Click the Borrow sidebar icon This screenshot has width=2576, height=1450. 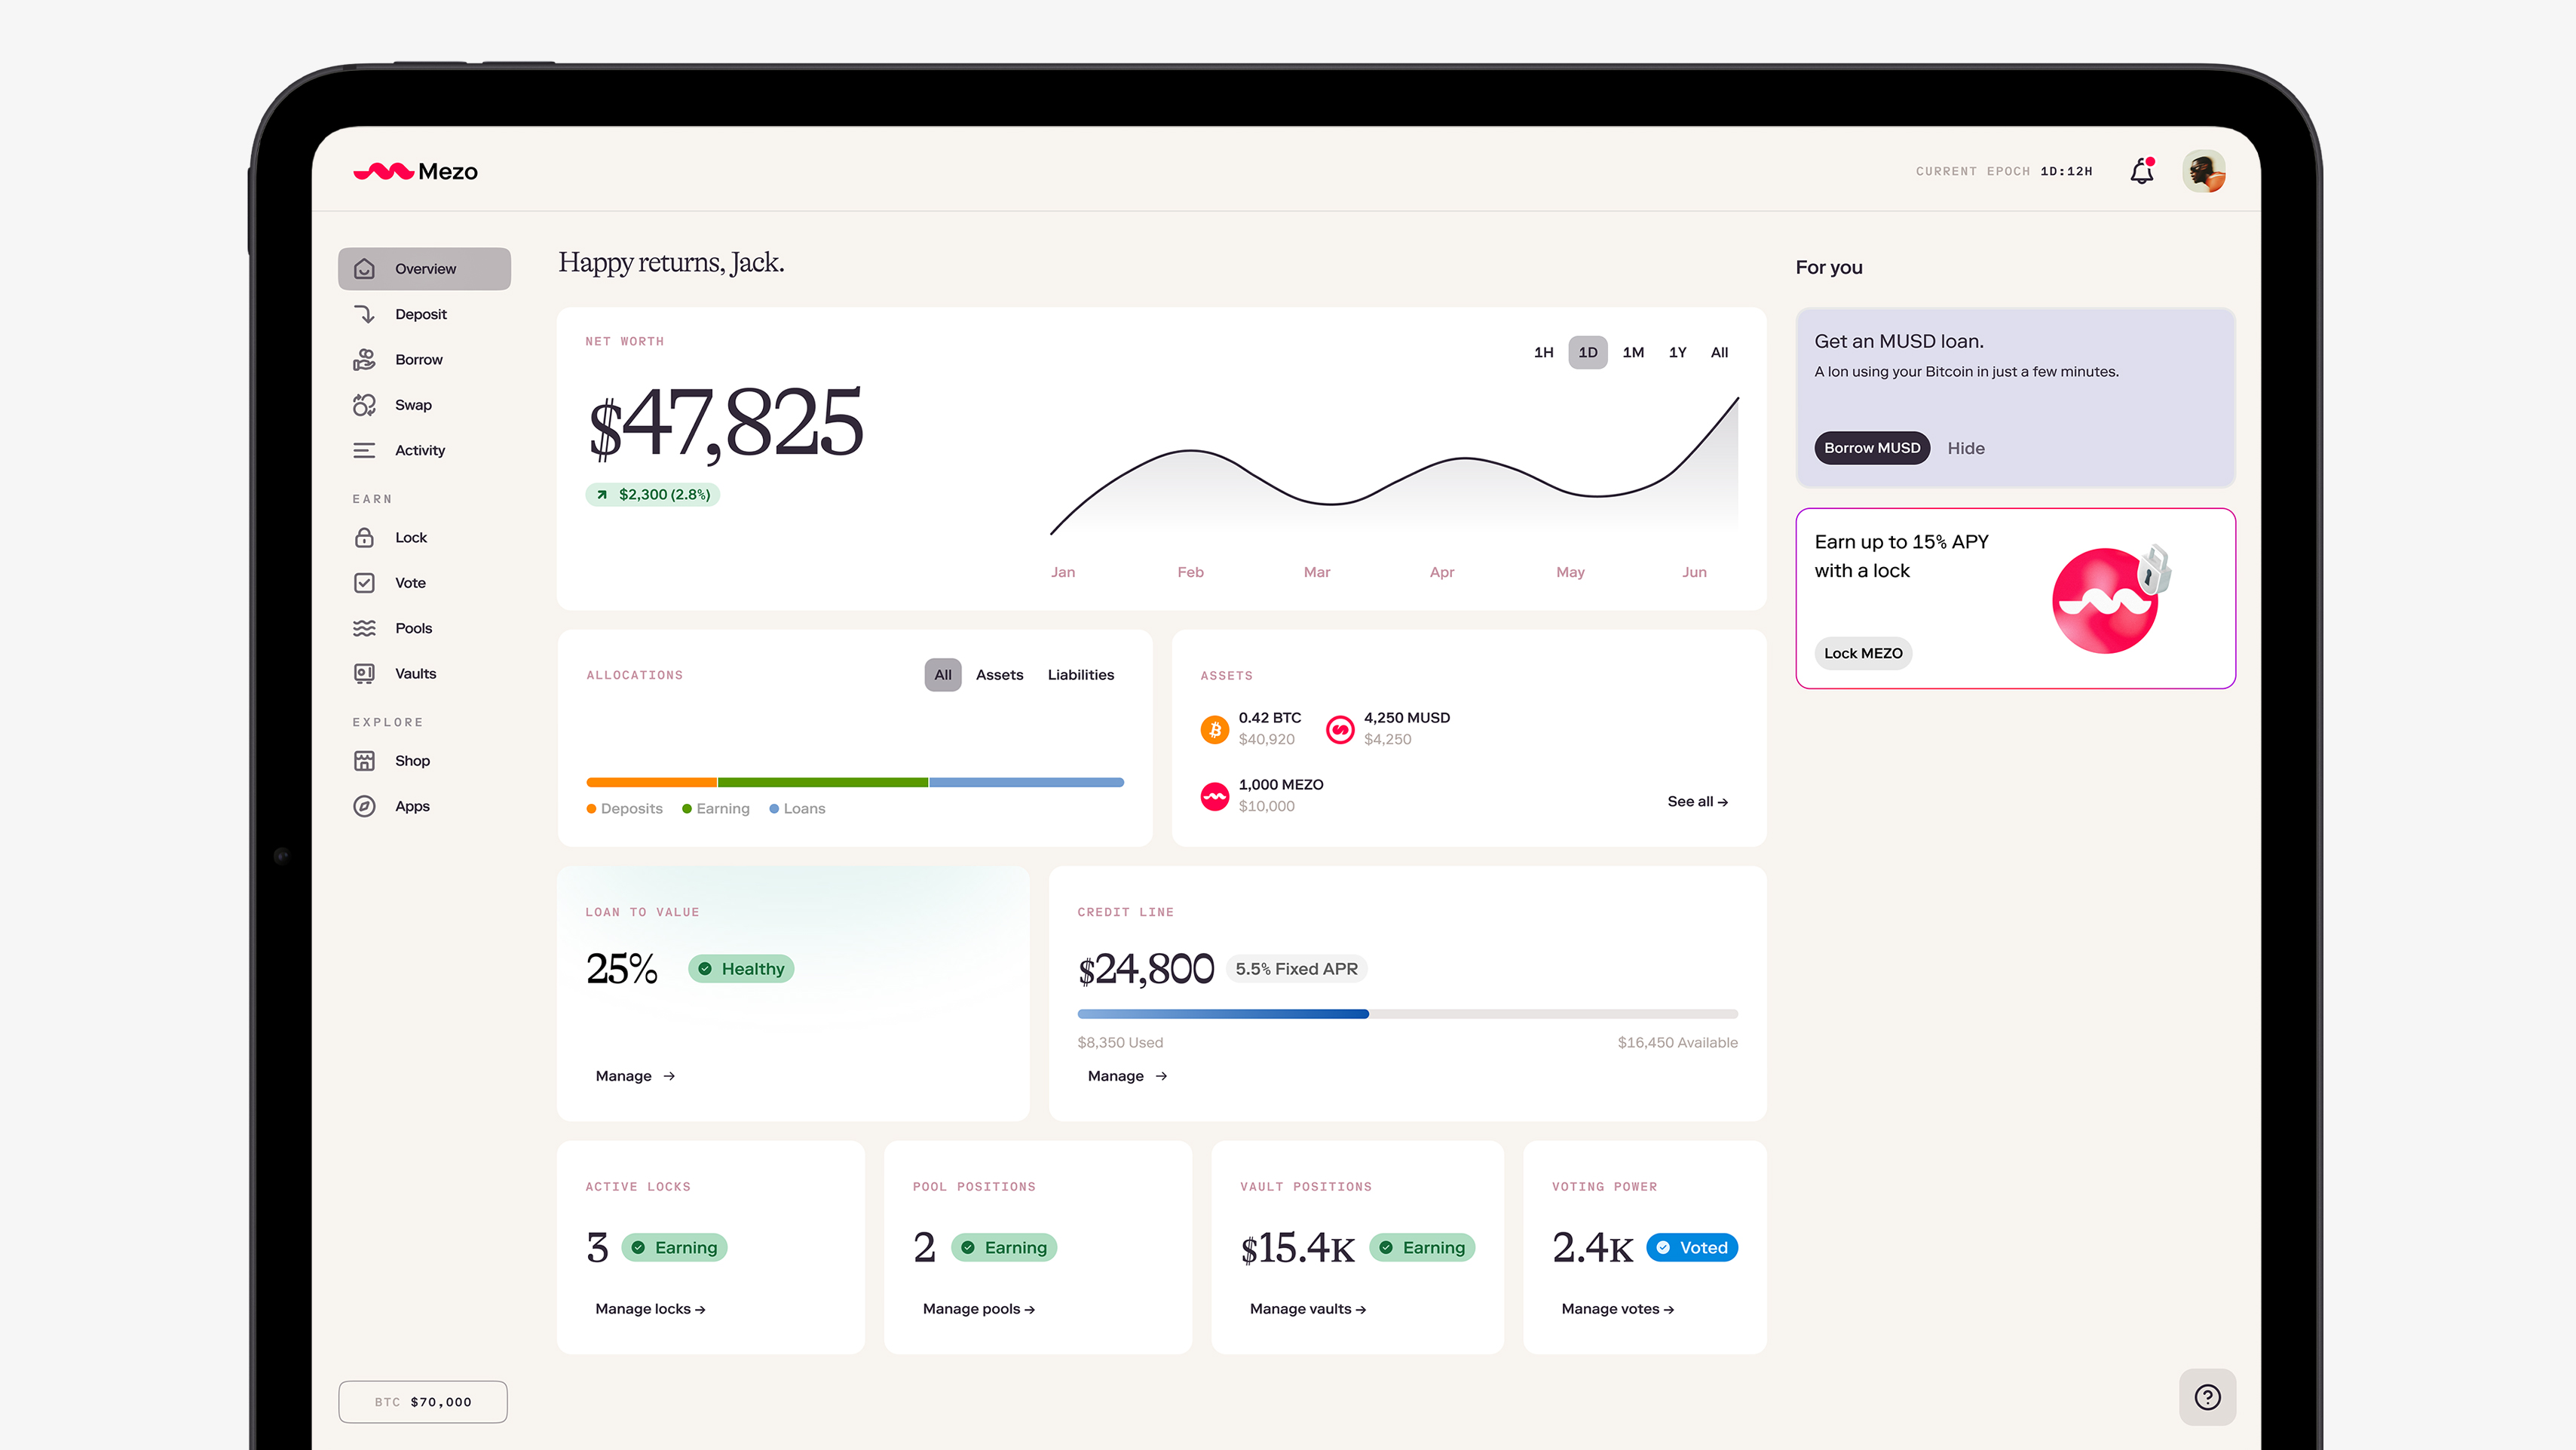364,360
